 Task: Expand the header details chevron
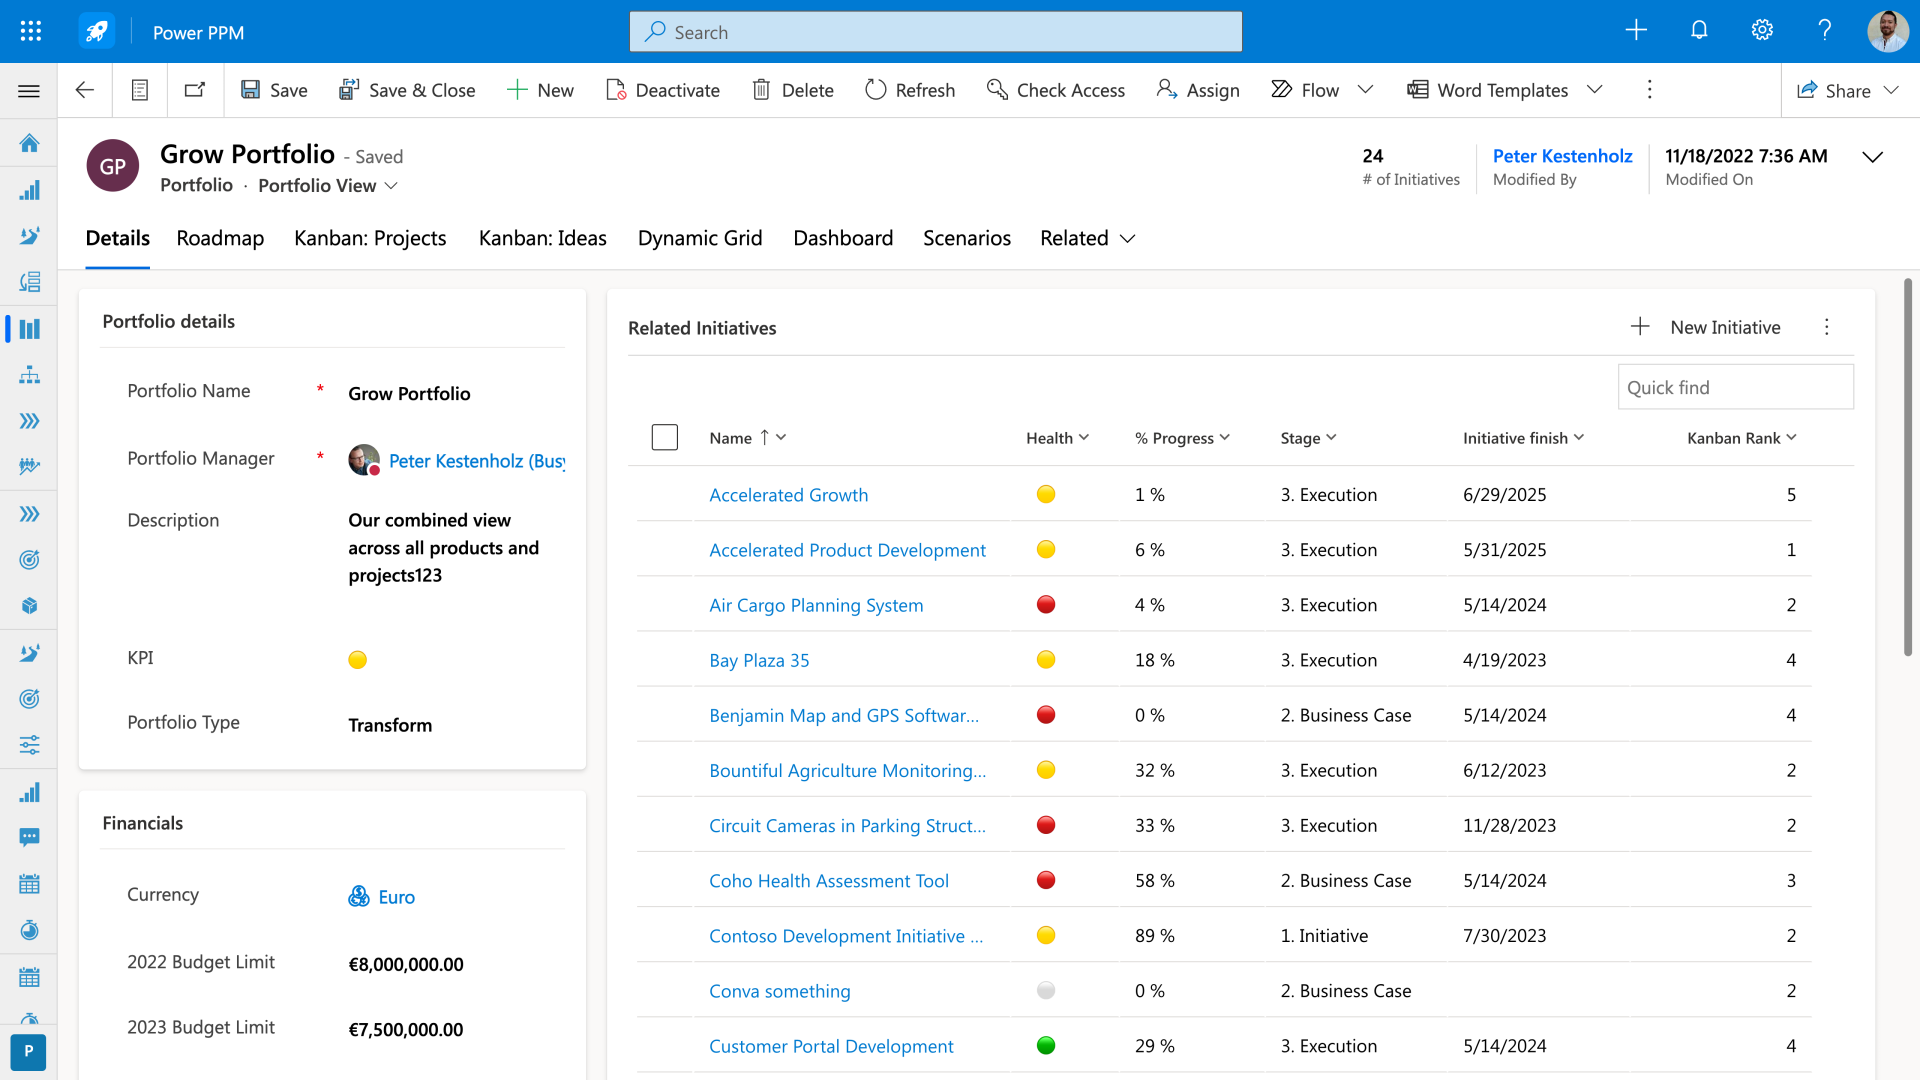(1873, 157)
